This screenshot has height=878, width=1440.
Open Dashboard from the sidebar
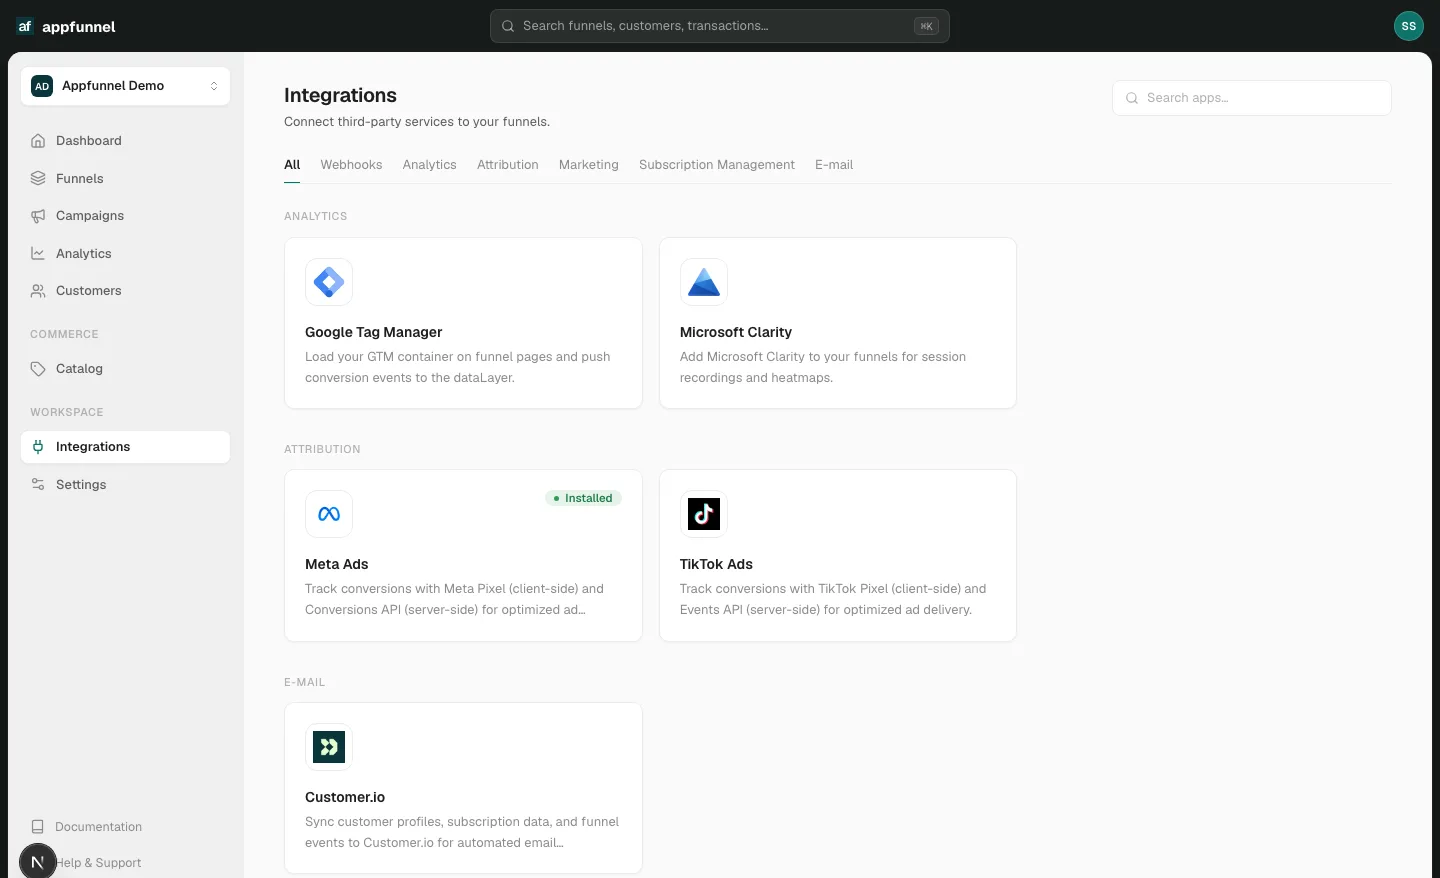coord(125,141)
